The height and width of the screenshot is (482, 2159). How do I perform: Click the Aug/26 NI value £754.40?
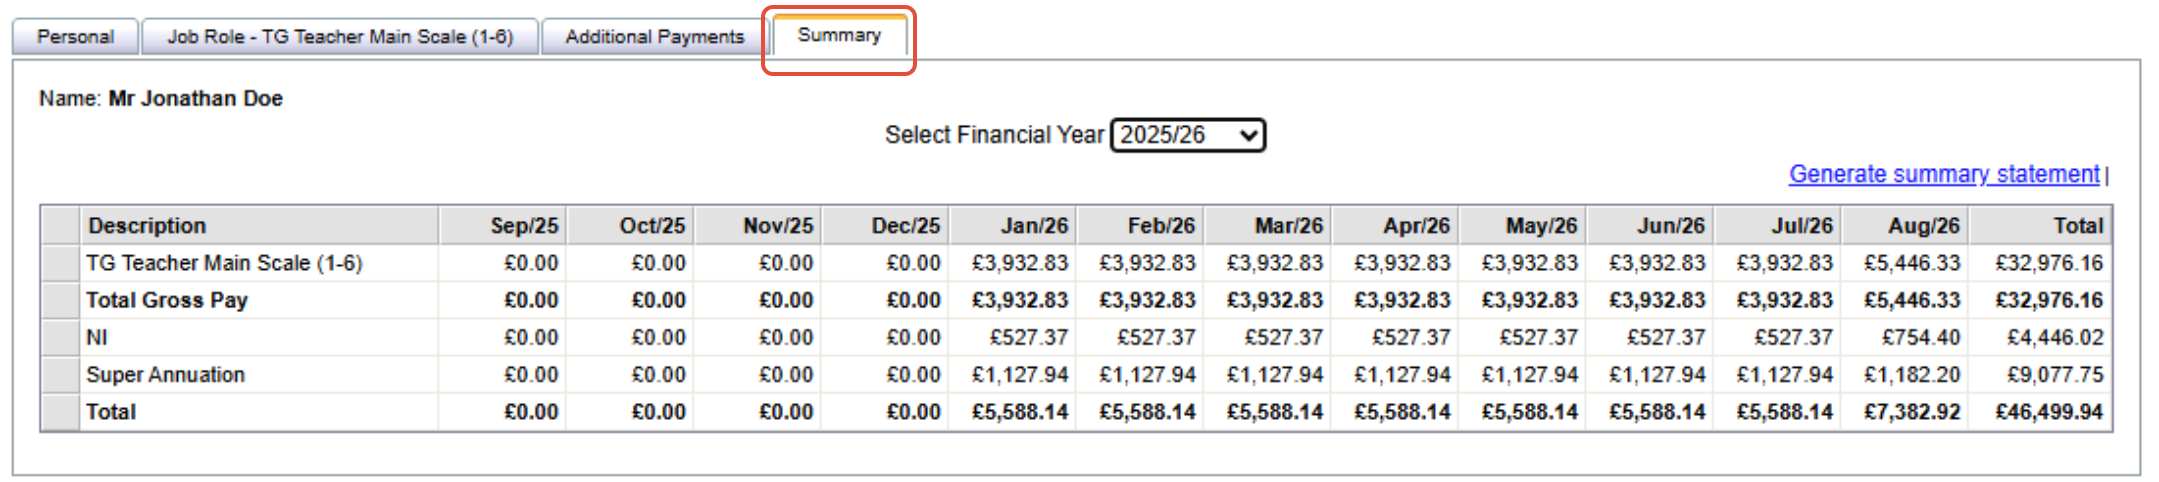(1920, 338)
